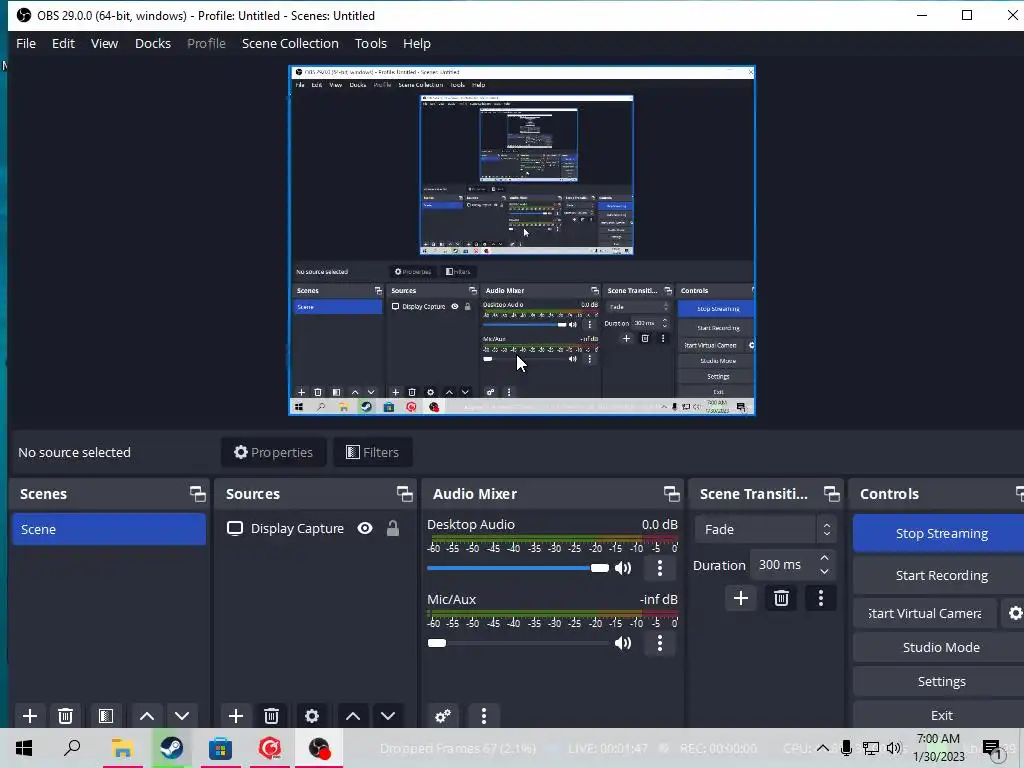Toggle Display Capture lock icon
Image resolution: width=1024 pixels, height=768 pixels.
coord(392,528)
